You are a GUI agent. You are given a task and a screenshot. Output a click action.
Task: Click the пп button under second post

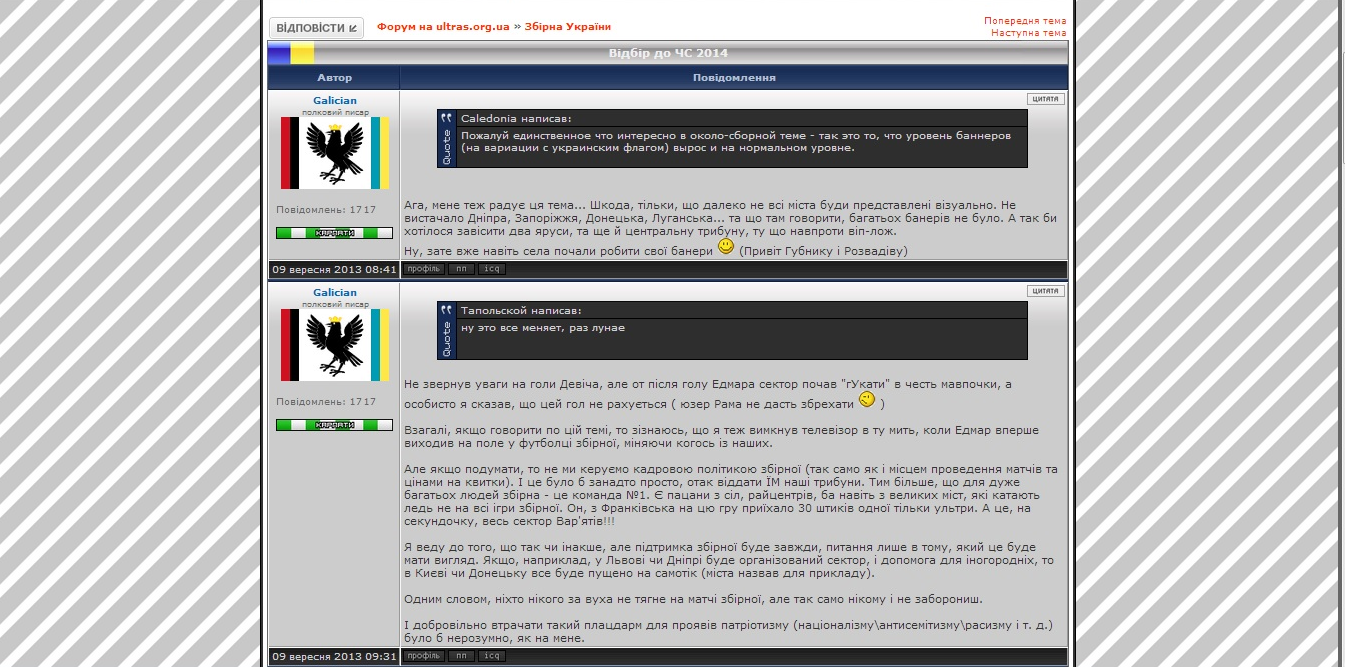461,656
